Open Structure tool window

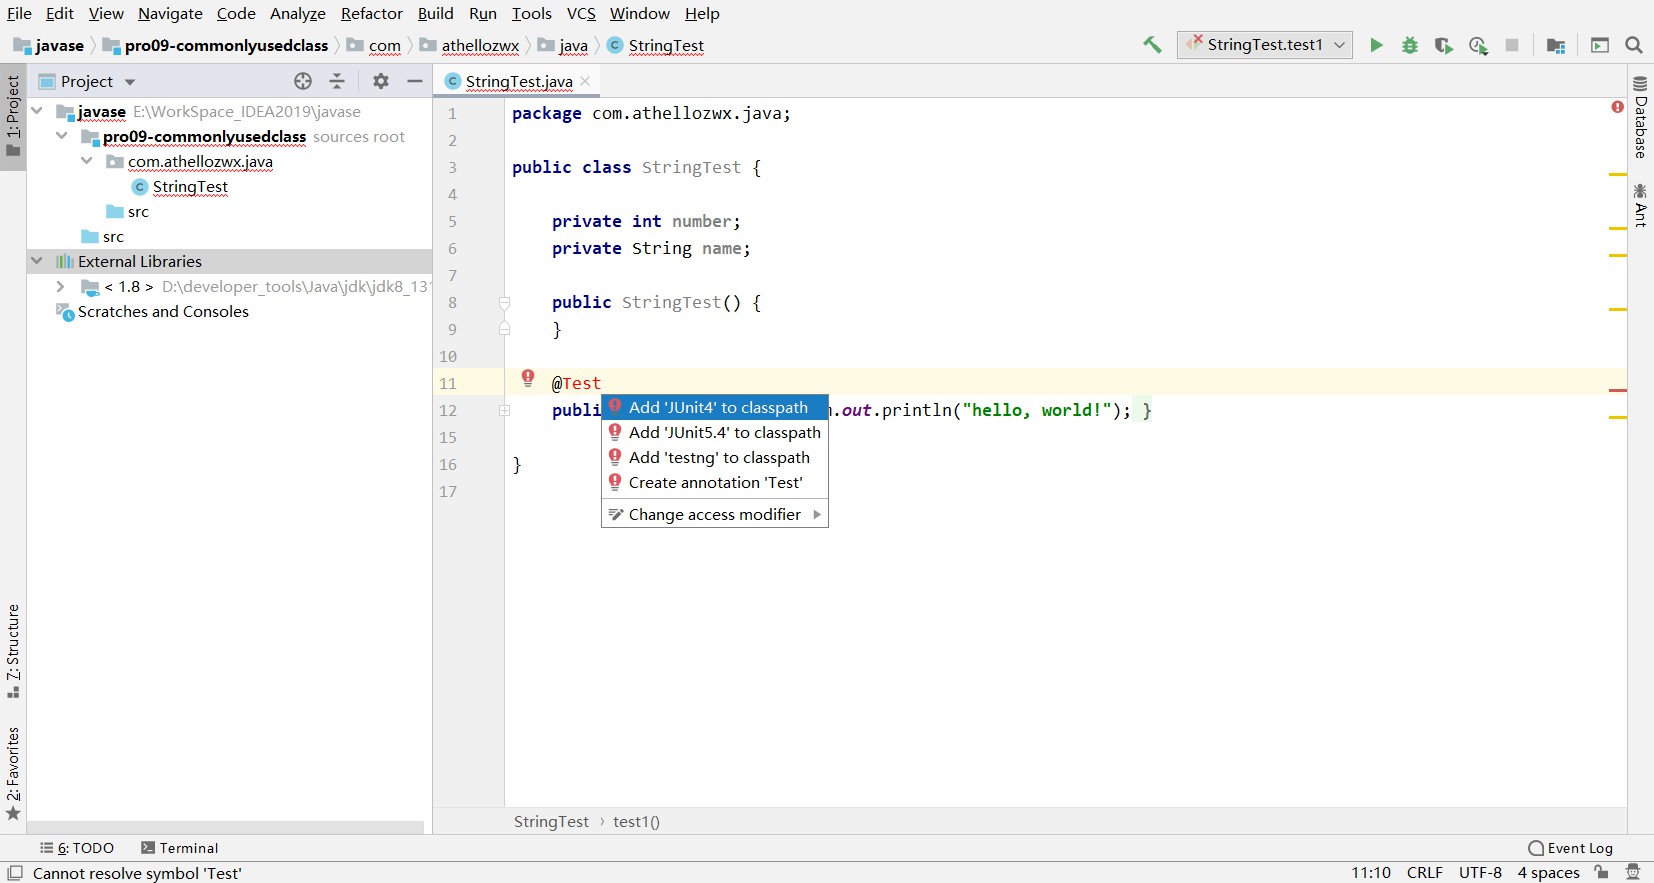(x=13, y=651)
